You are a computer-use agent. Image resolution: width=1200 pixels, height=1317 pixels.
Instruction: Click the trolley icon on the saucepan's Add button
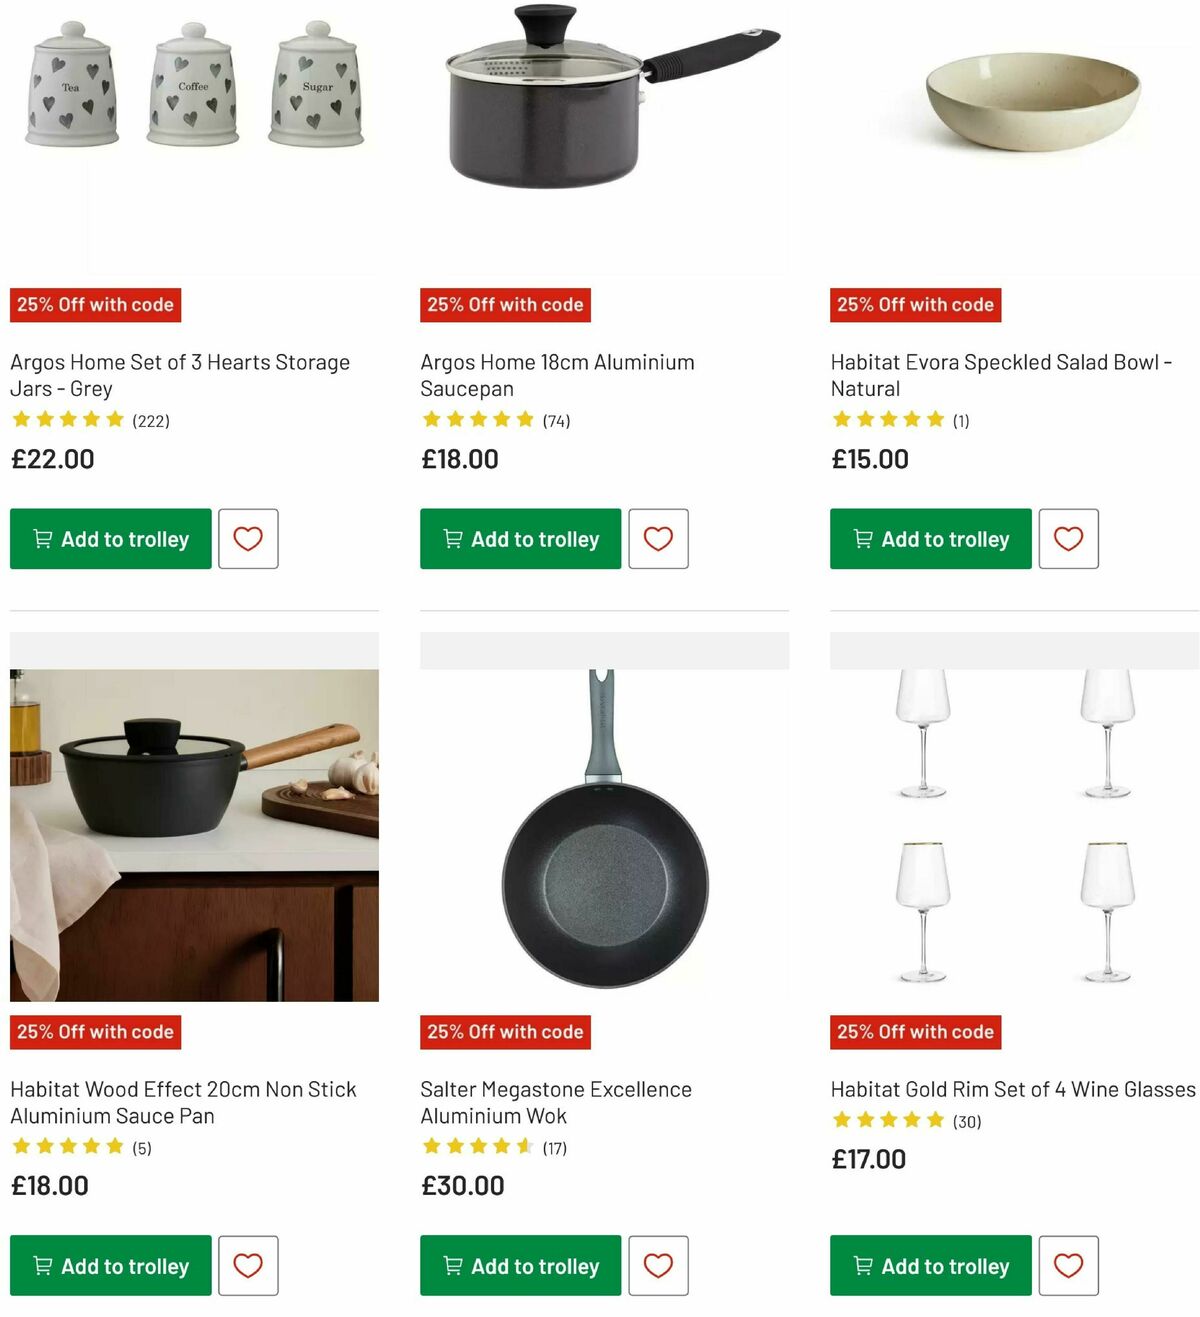click(455, 539)
